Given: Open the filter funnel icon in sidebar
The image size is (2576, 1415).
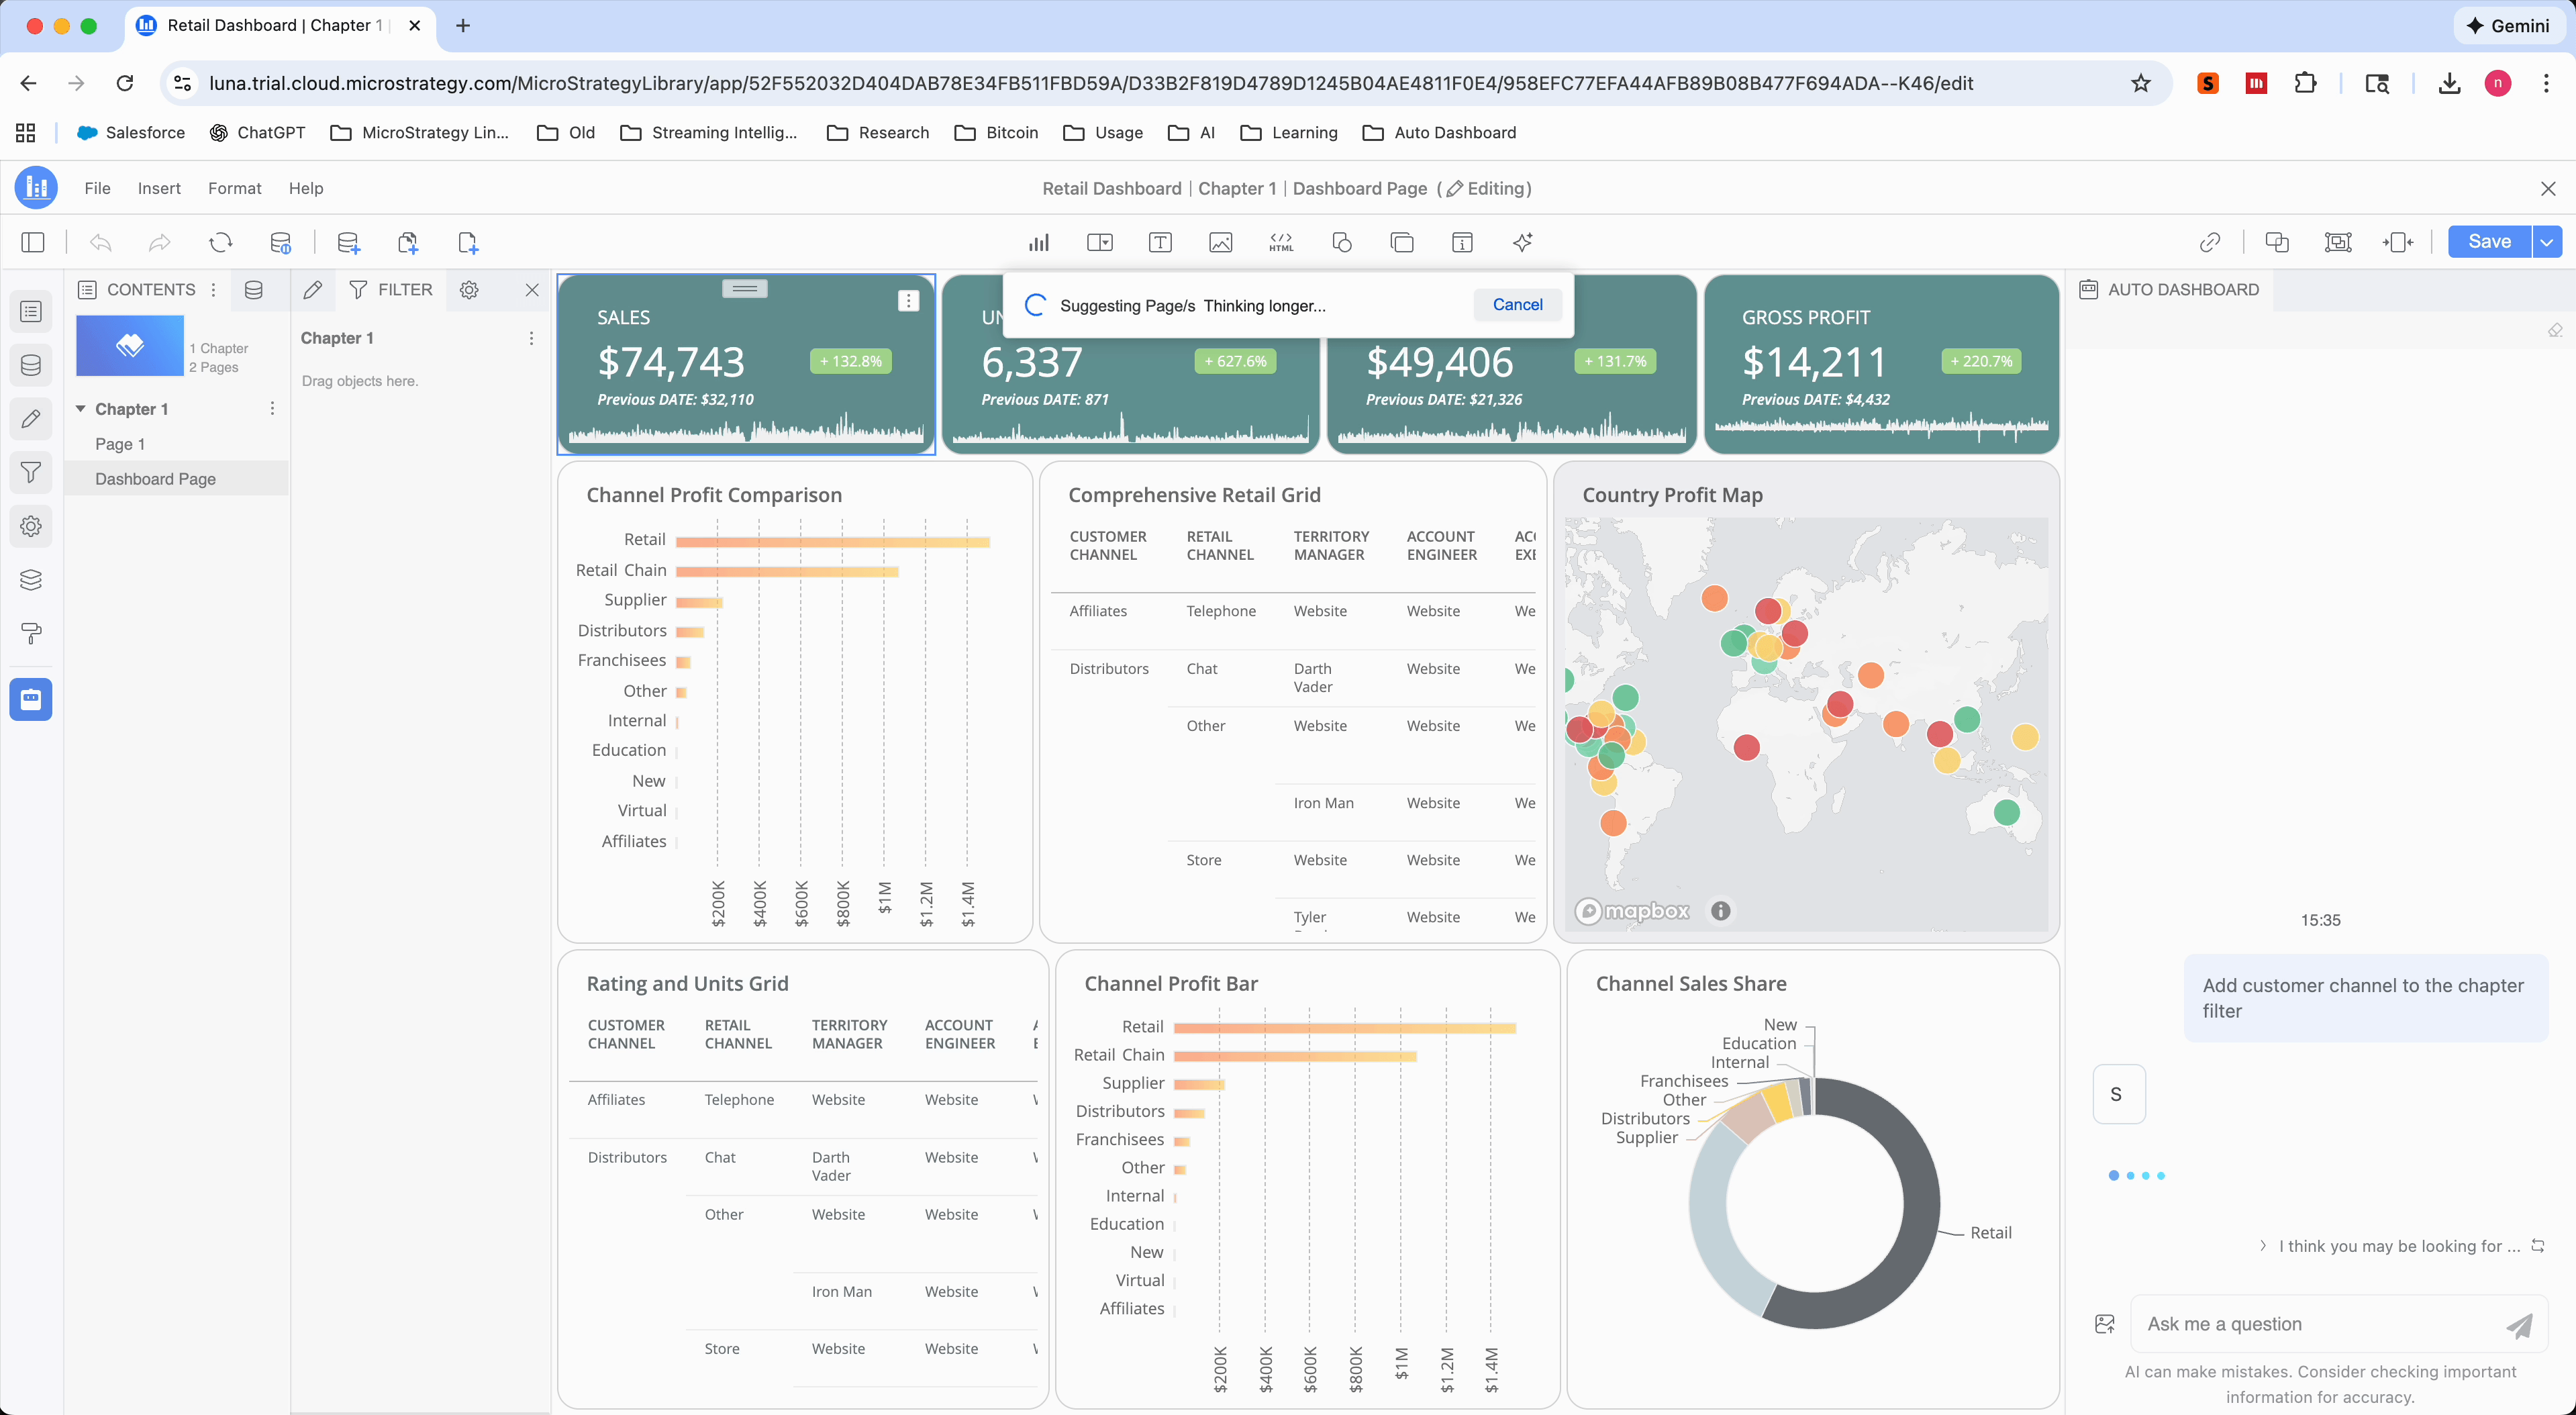Looking at the screenshot, I should pos(31,472).
